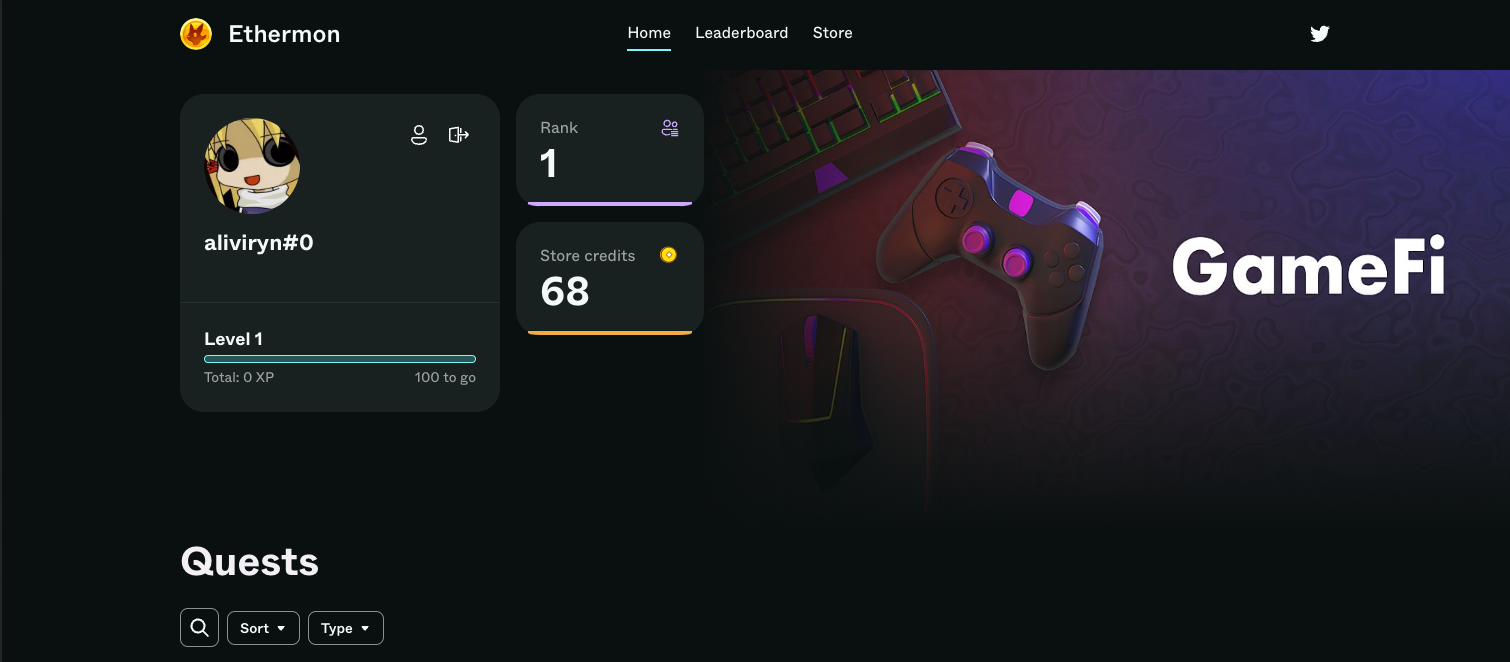Select the Home navigation tab

click(649, 33)
